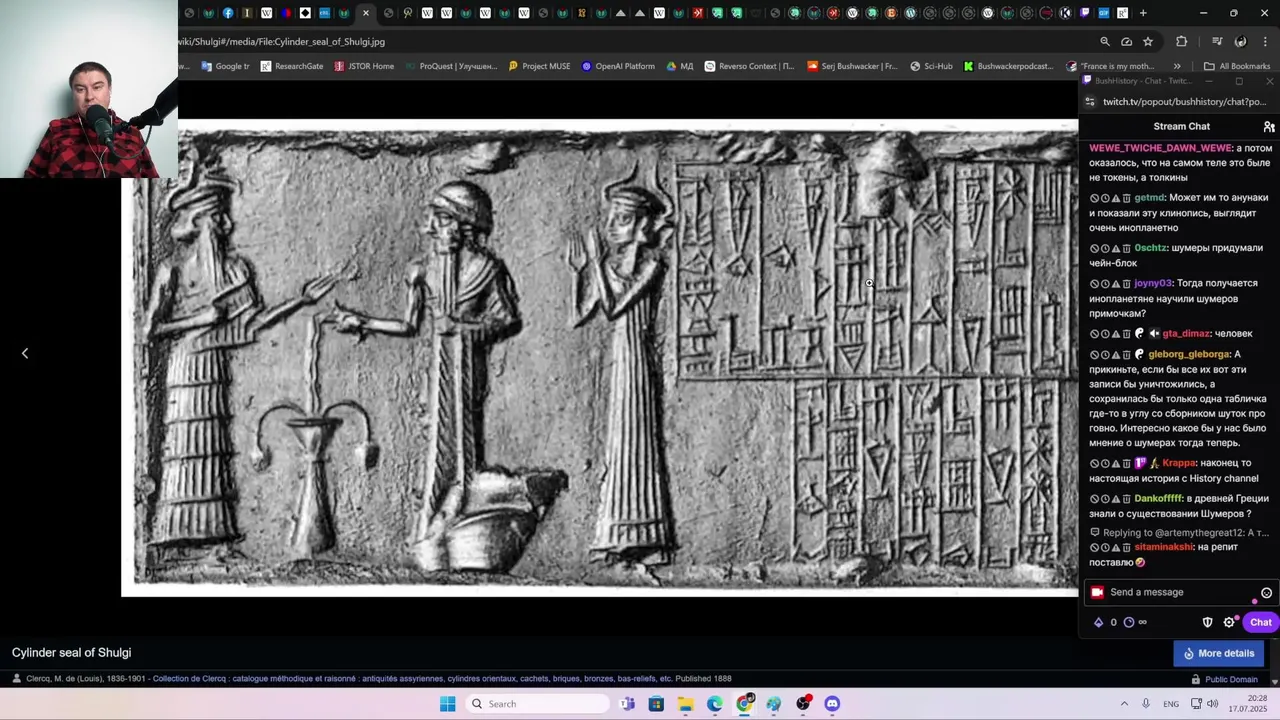Ban user getmd via ban icon
The height and width of the screenshot is (720, 1280).
point(1095,198)
